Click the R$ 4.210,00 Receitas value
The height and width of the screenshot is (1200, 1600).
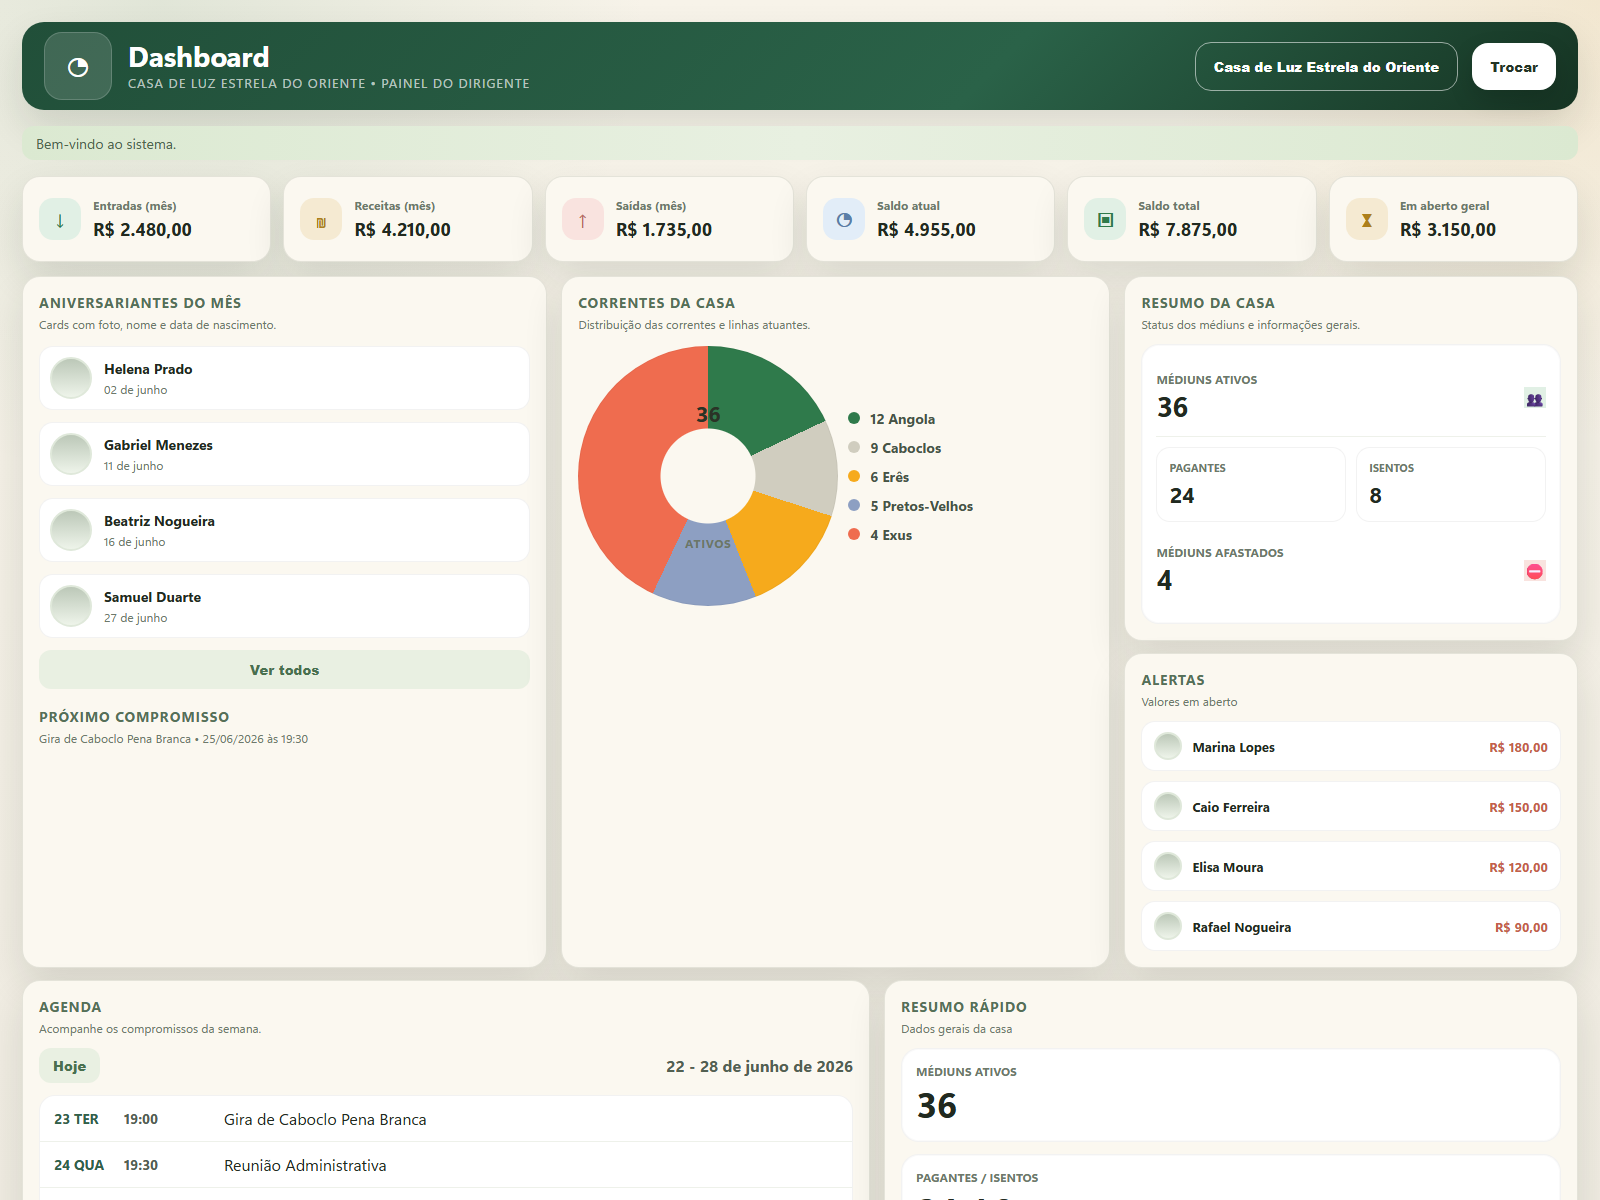point(402,229)
